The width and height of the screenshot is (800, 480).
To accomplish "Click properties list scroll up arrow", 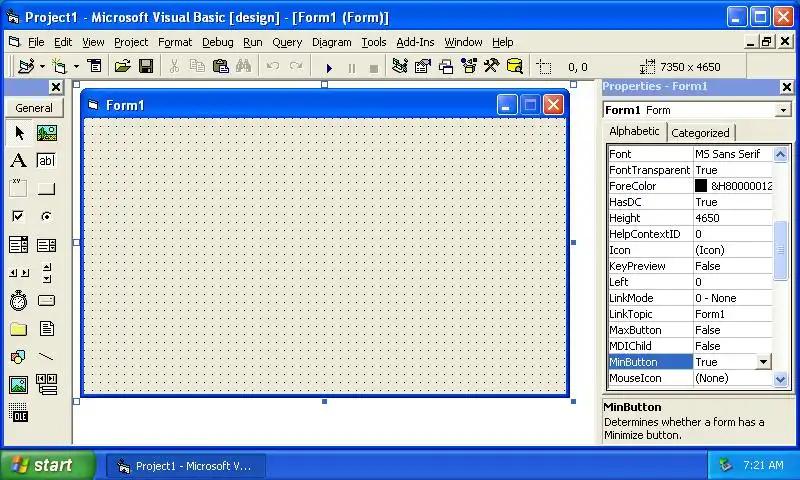I will (x=781, y=154).
